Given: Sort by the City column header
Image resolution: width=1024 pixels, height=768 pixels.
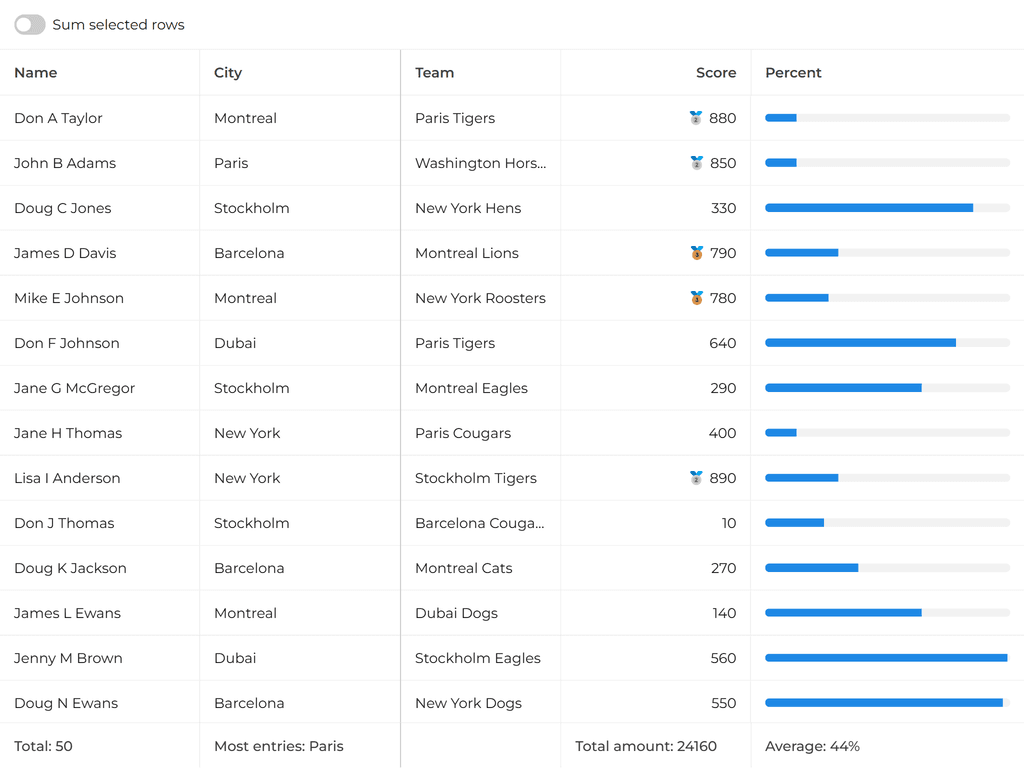Looking at the screenshot, I should tap(228, 73).
